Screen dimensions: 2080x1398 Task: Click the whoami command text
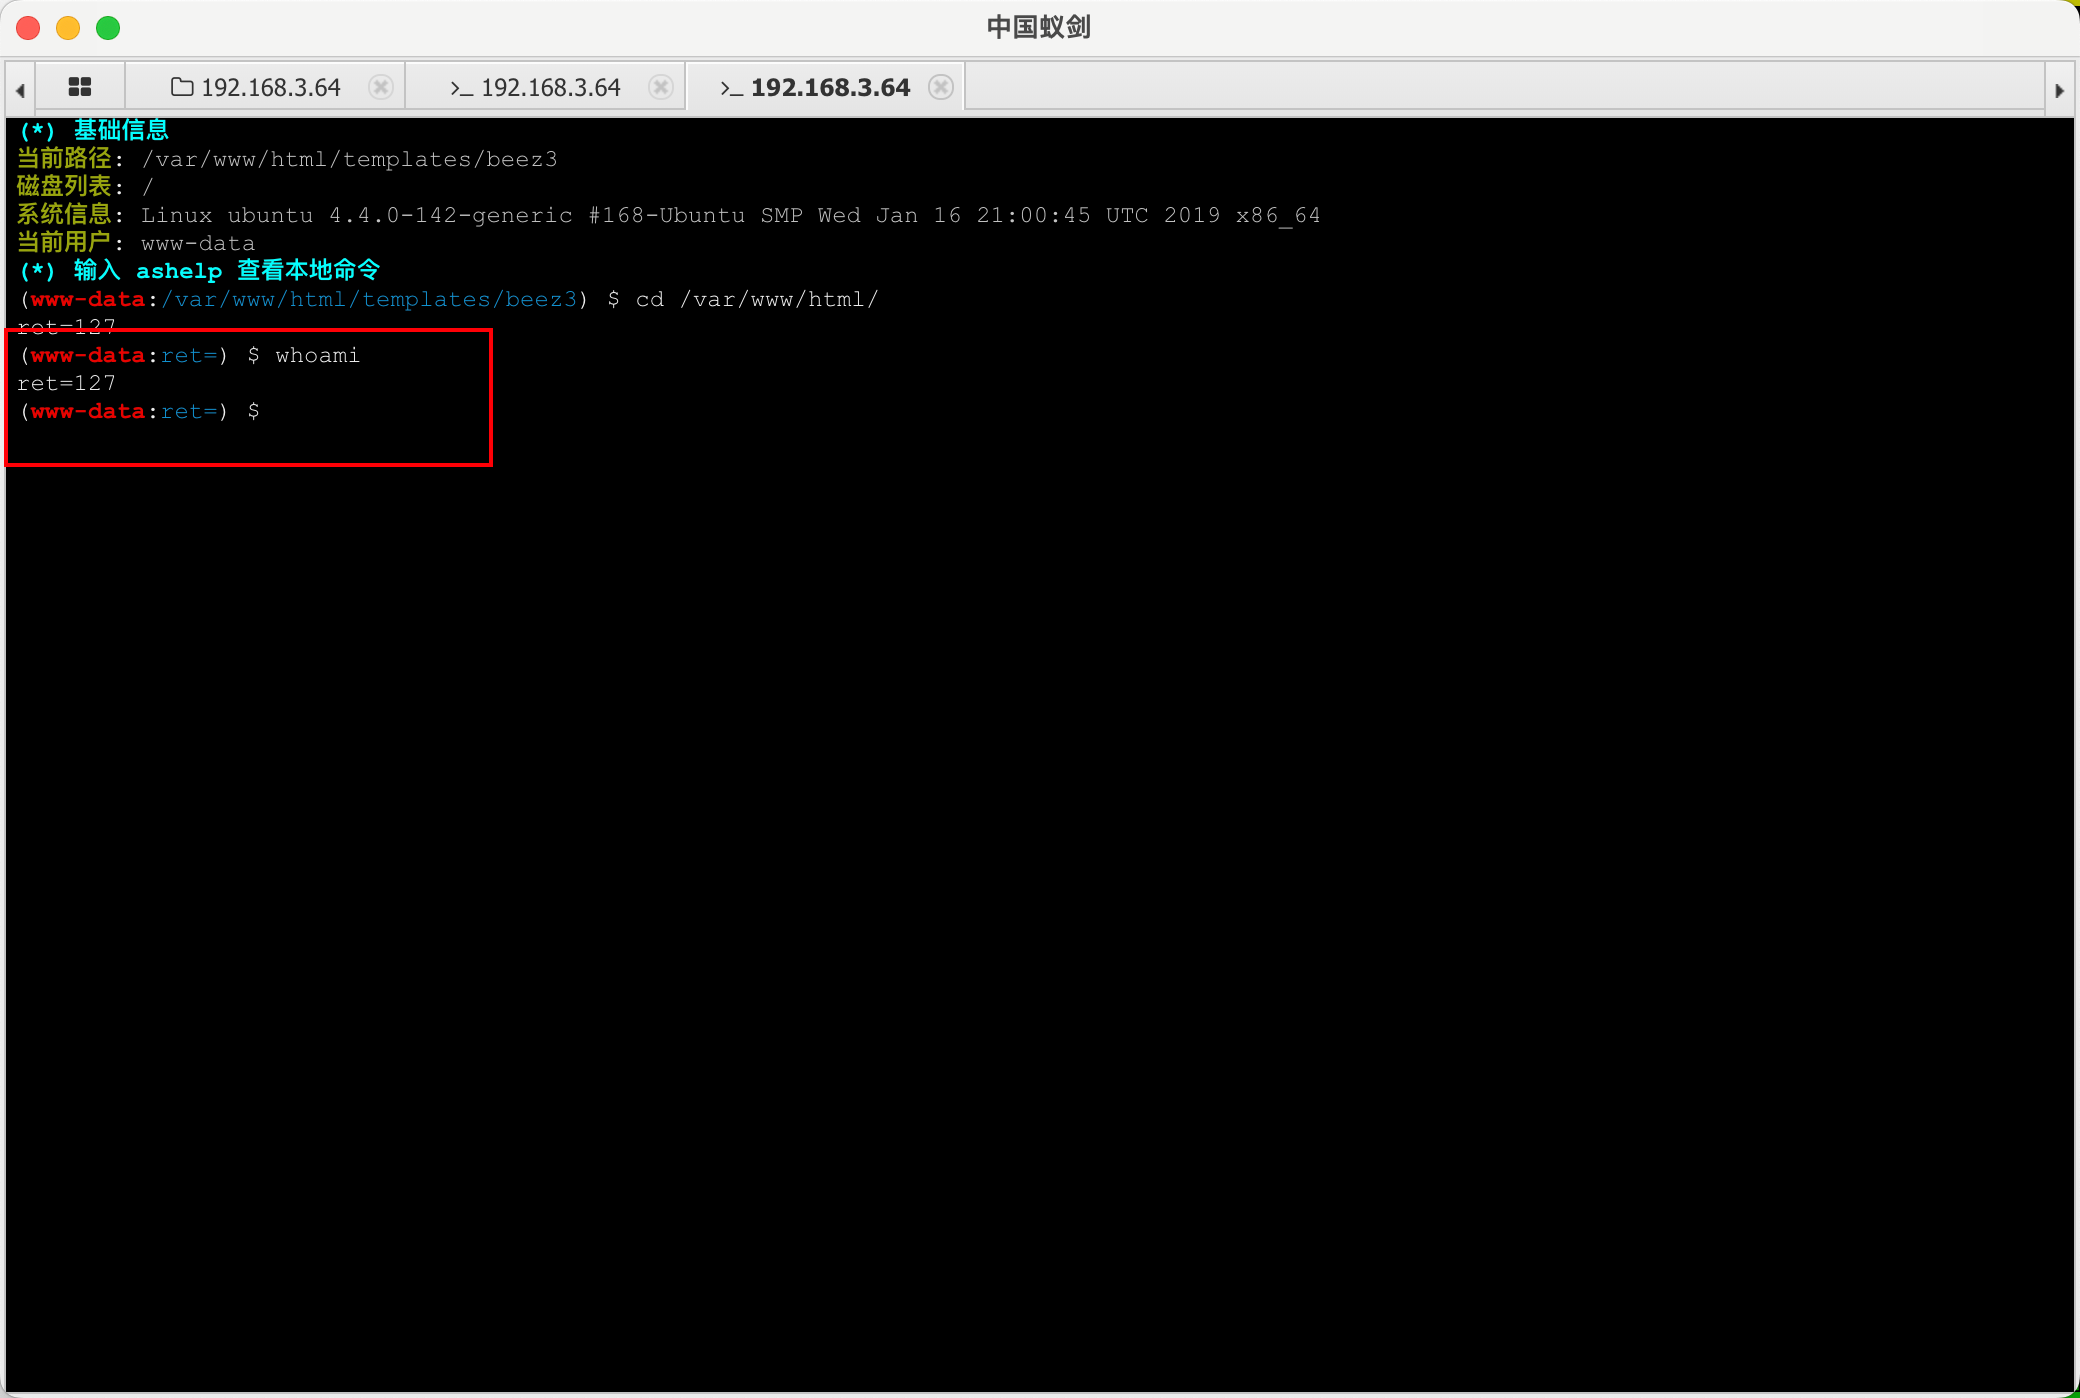[318, 355]
